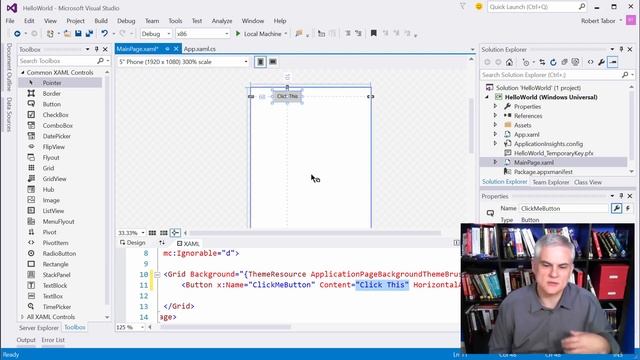Click the Save All toolbar icon
Viewport: 640px width, 360px height.
[x=89, y=33]
